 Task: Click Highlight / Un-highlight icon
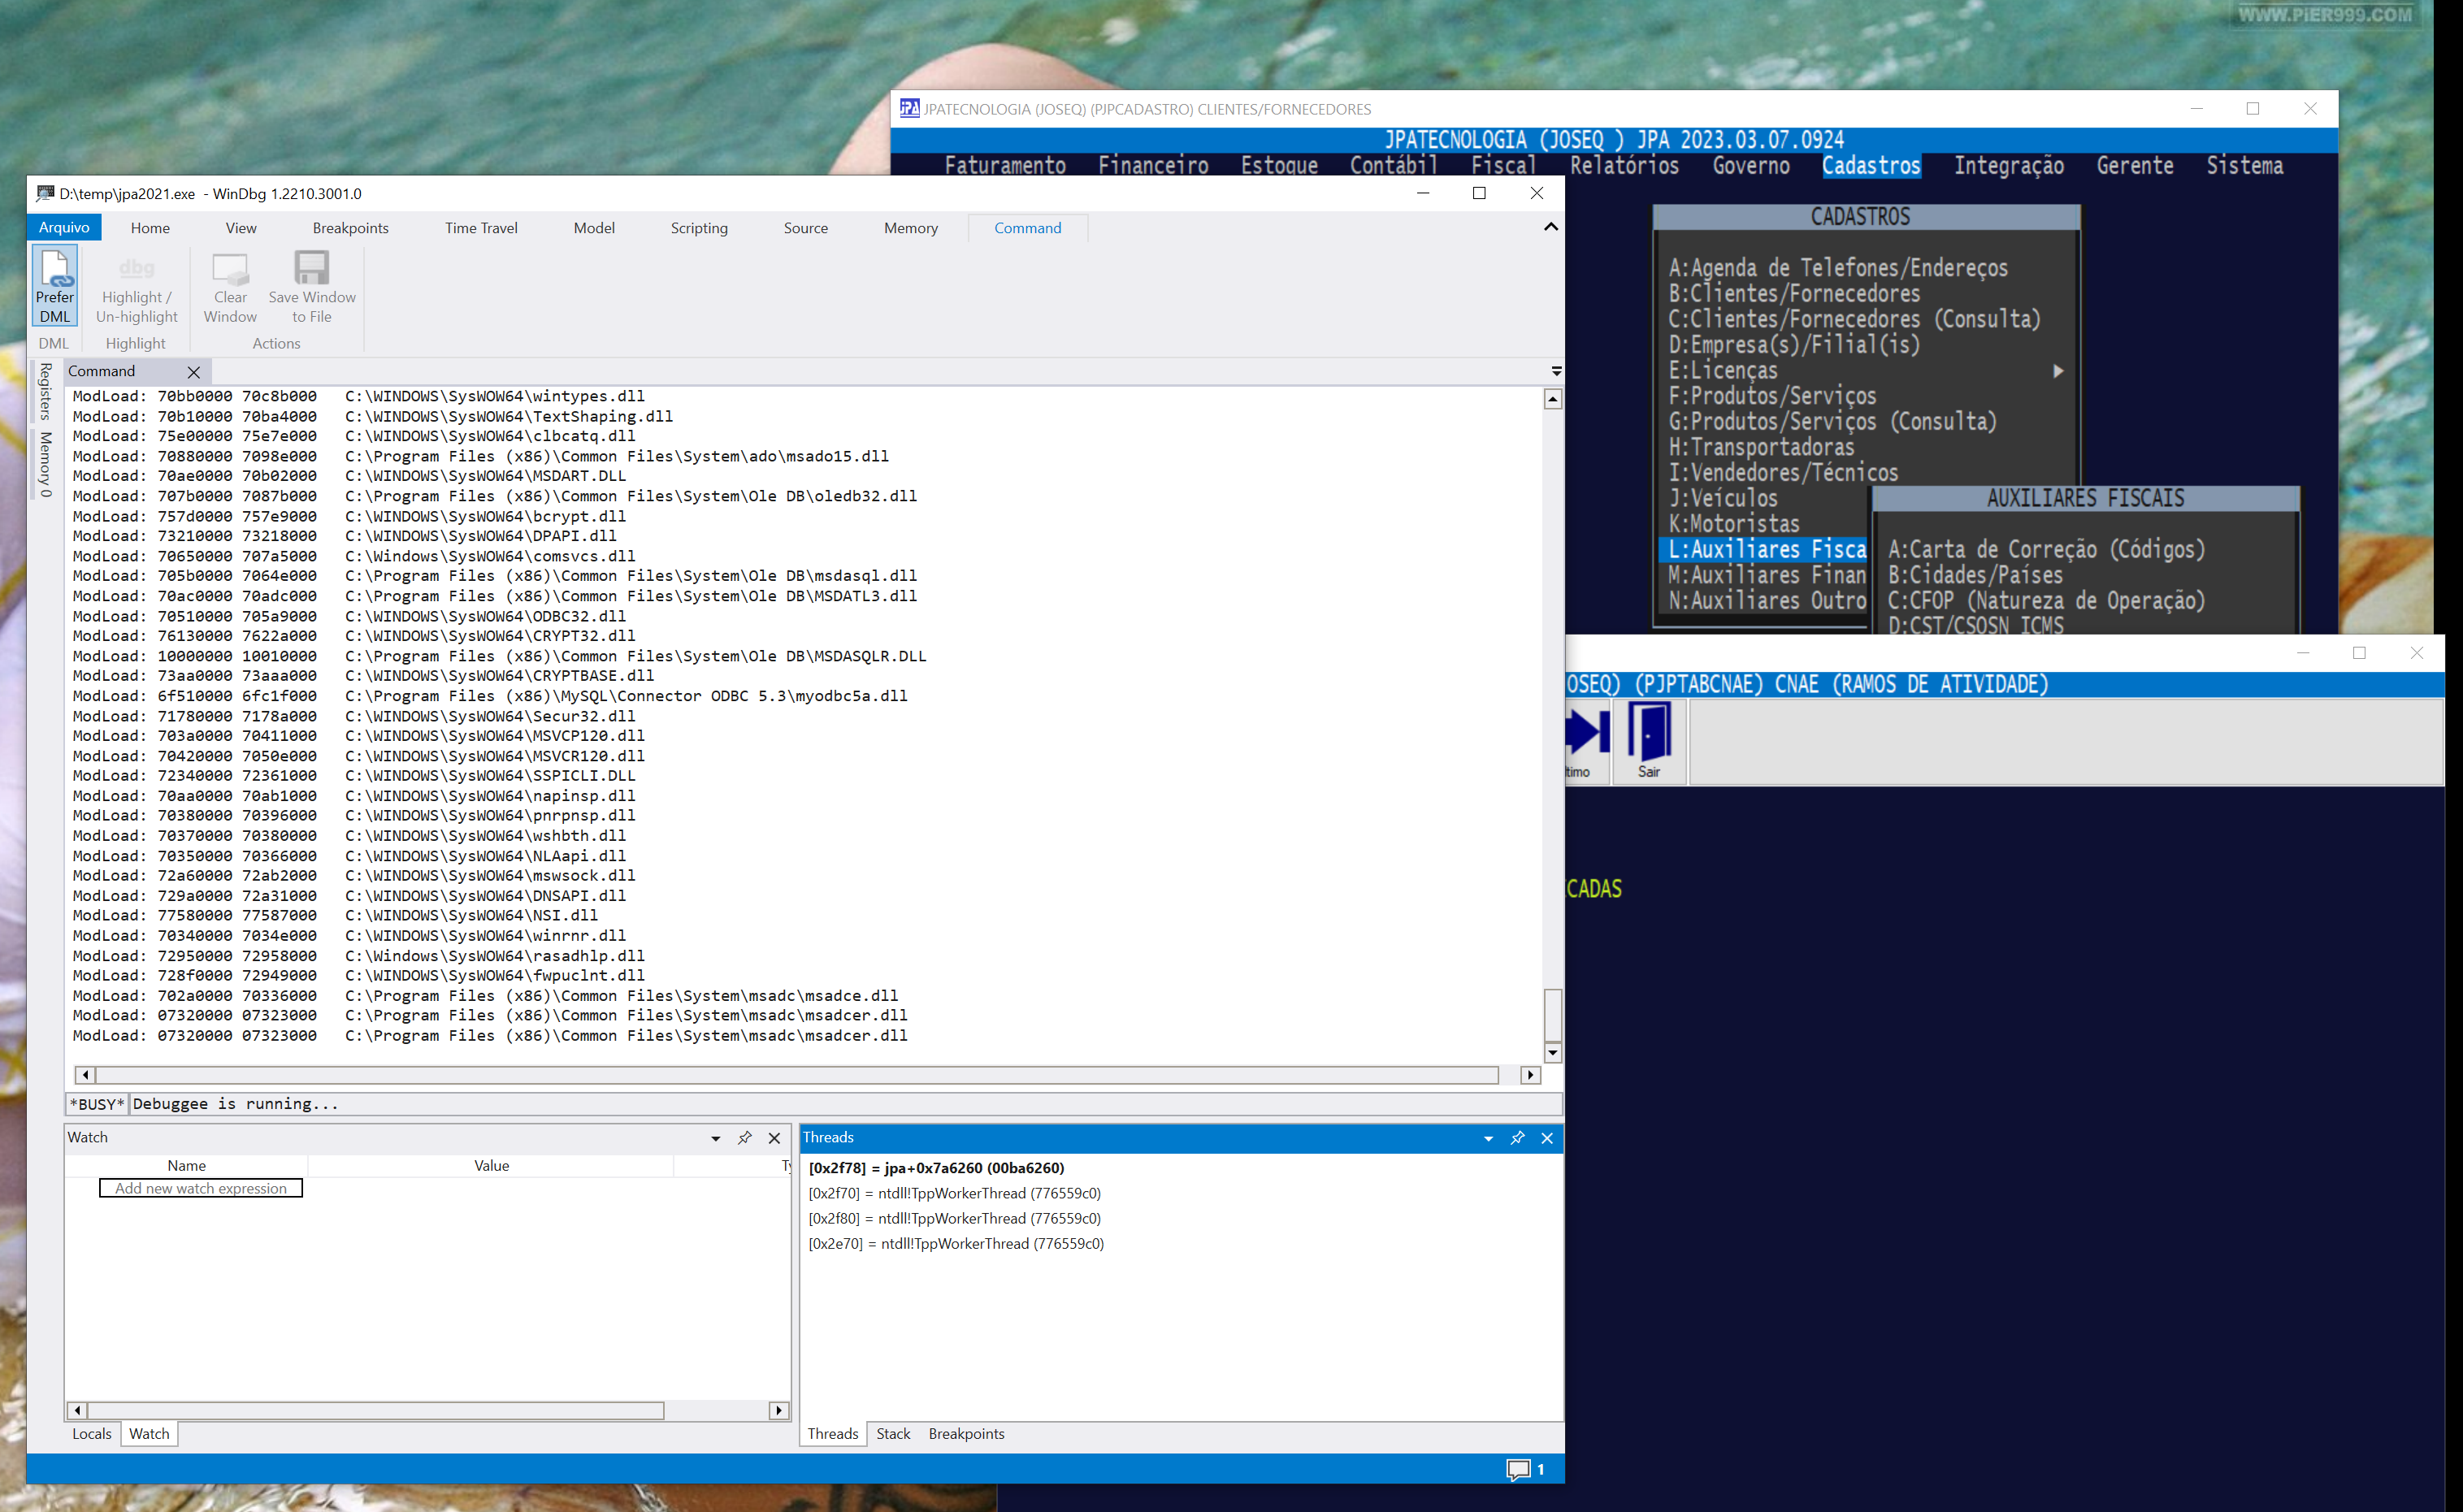(x=137, y=270)
